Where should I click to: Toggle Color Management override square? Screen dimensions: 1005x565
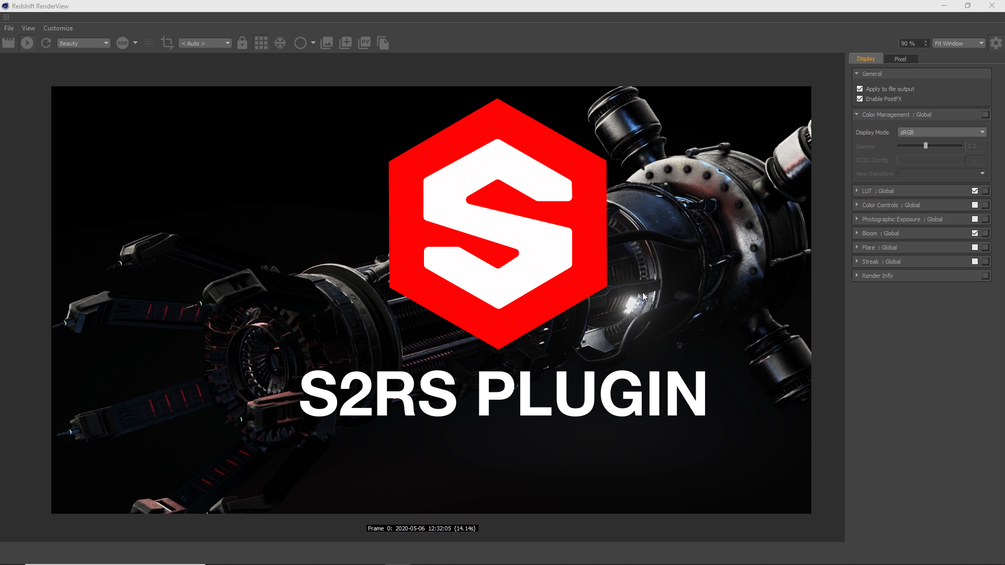pos(986,115)
